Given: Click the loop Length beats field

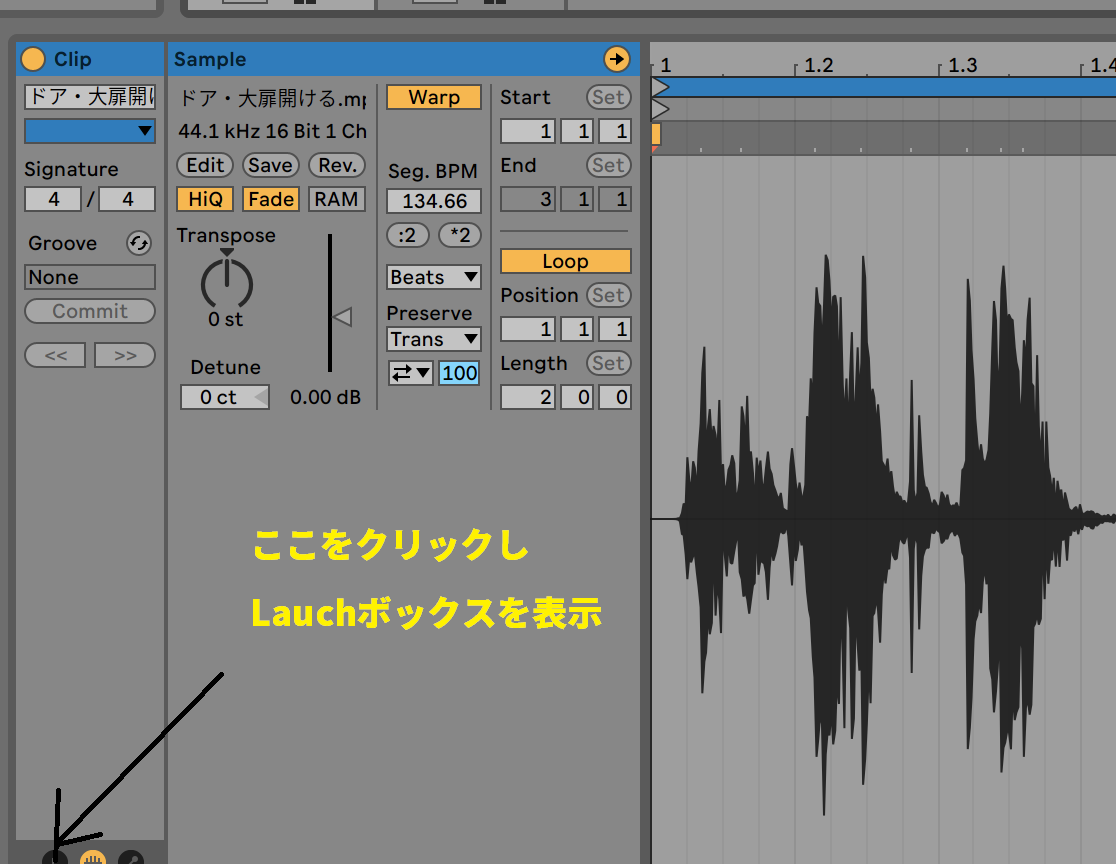Looking at the screenshot, I should tap(577, 397).
